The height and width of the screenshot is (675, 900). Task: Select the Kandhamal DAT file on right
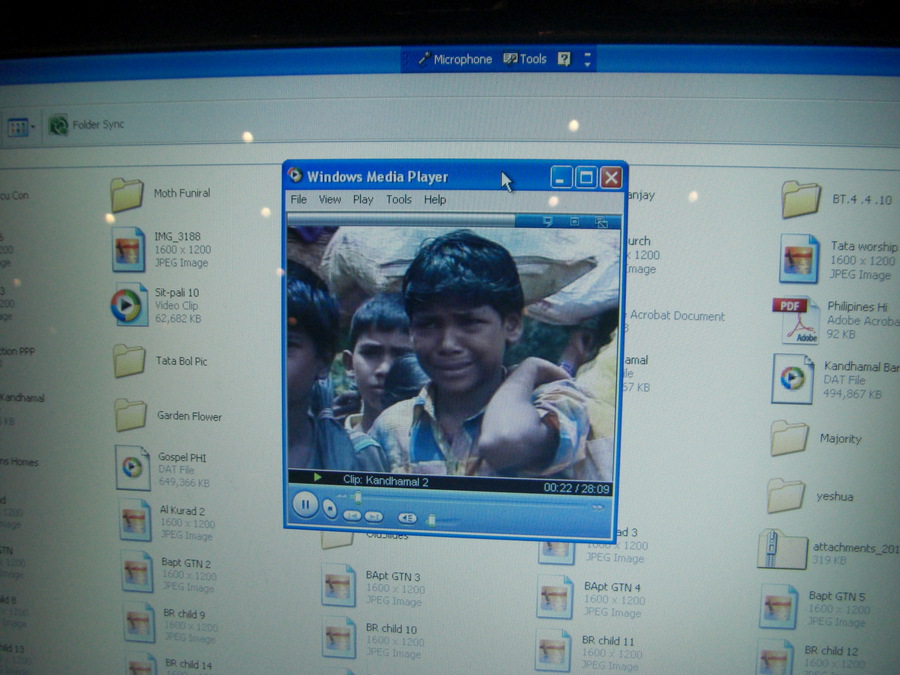coord(836,379)
